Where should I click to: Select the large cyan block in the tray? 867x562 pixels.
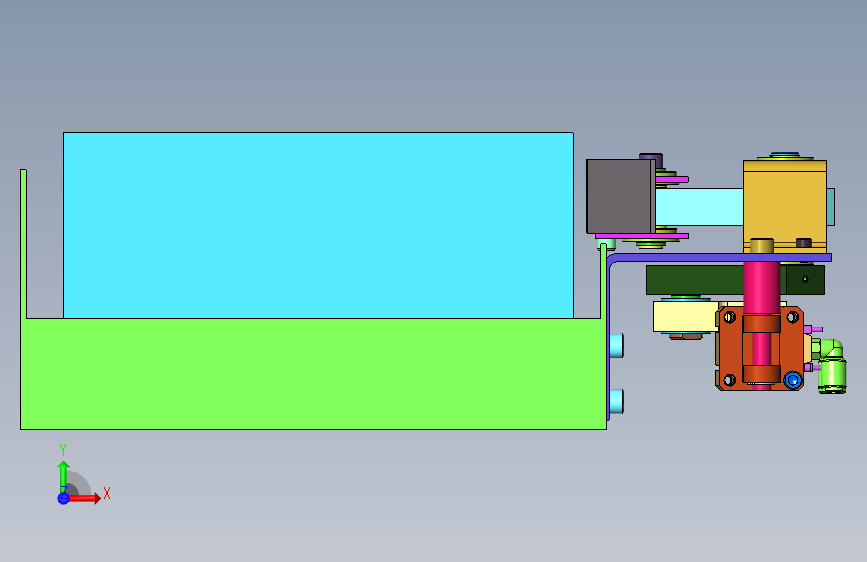(318, 225)
